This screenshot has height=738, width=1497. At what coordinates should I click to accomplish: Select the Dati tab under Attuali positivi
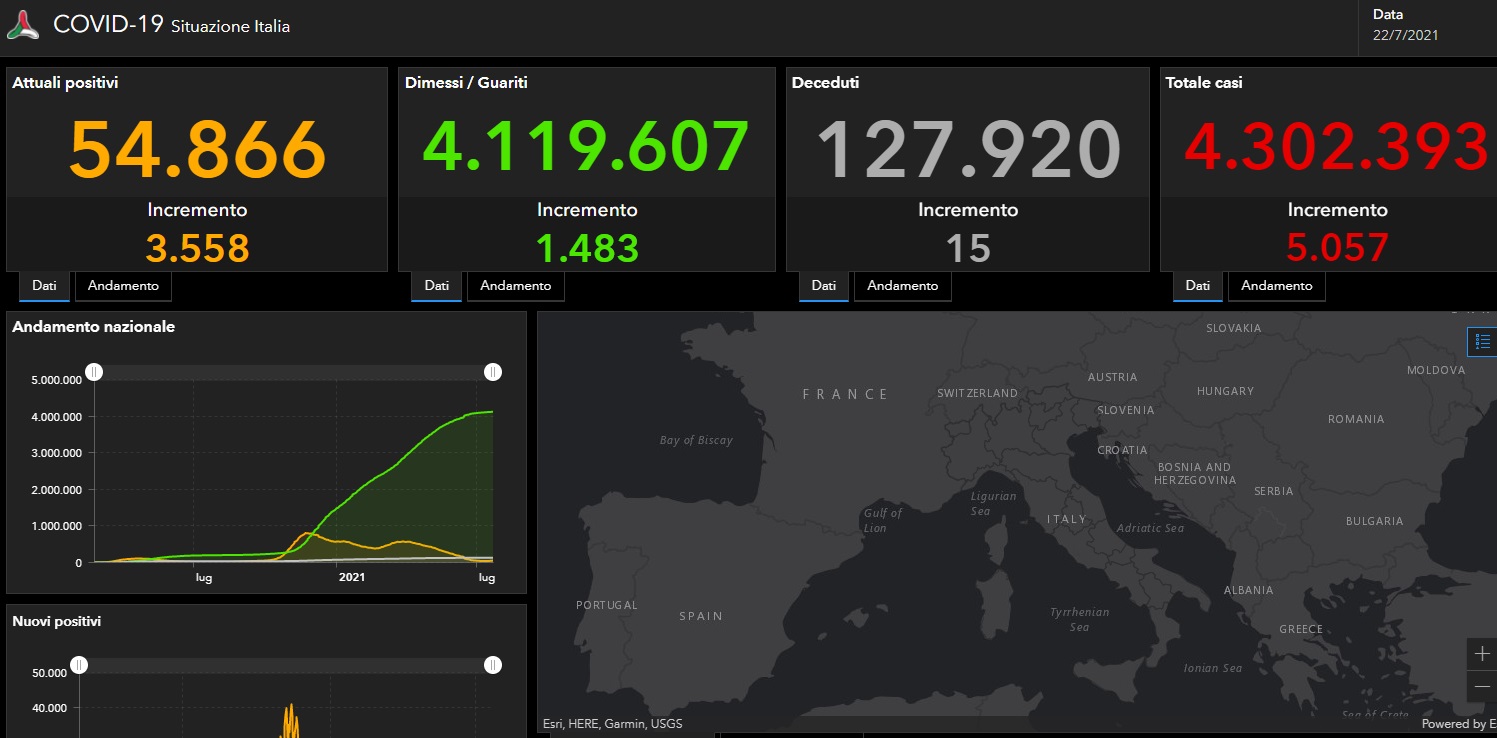pyautogui.click(x=44, y=286)
